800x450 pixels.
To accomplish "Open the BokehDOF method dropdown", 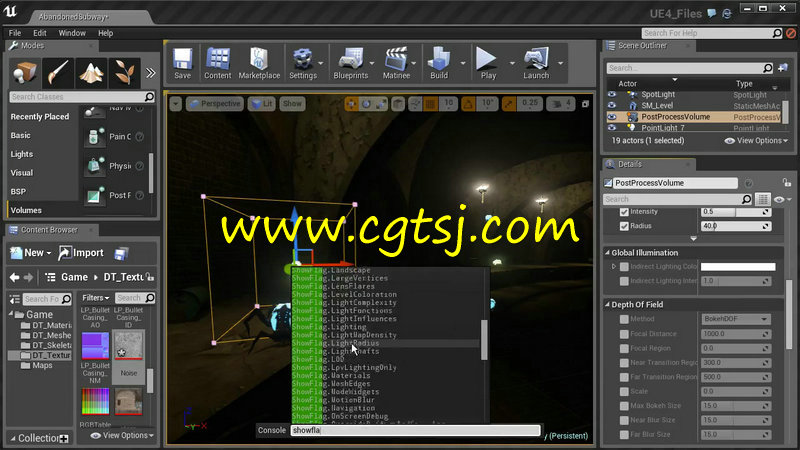I will point(736,319).
